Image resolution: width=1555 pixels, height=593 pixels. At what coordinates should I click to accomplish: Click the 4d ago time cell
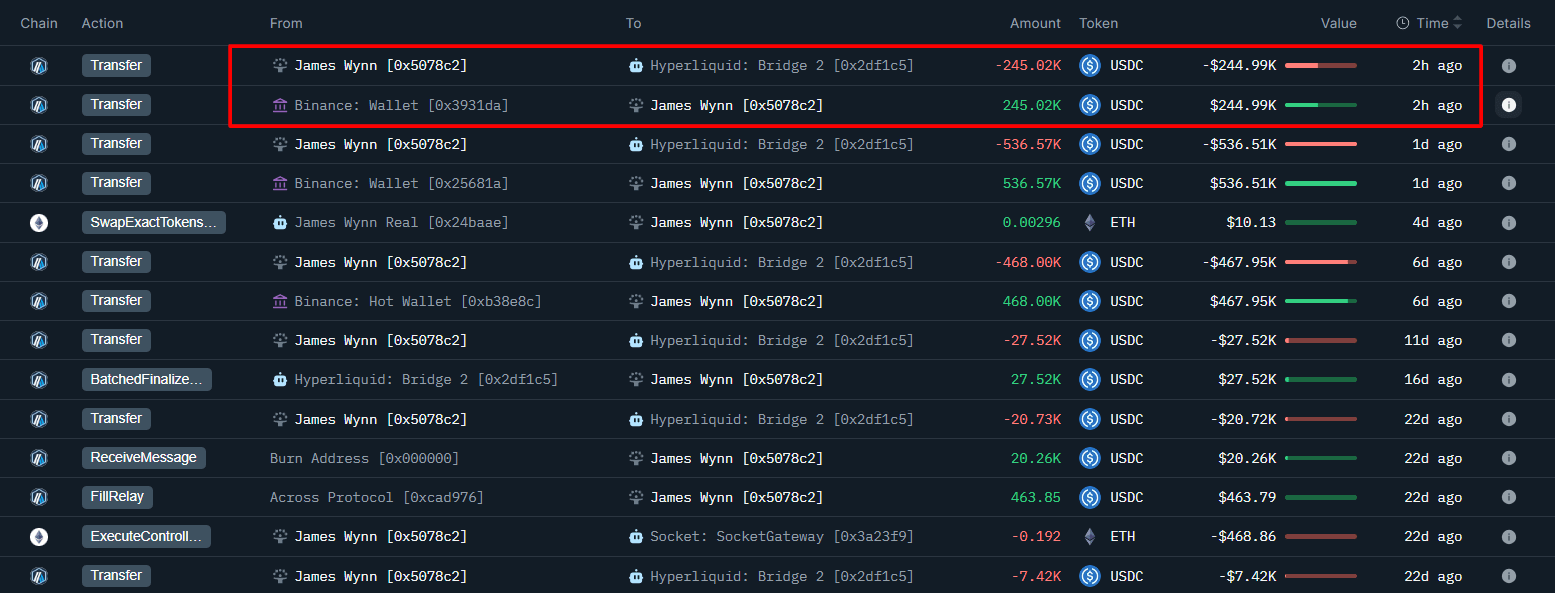pos(1437,223)
